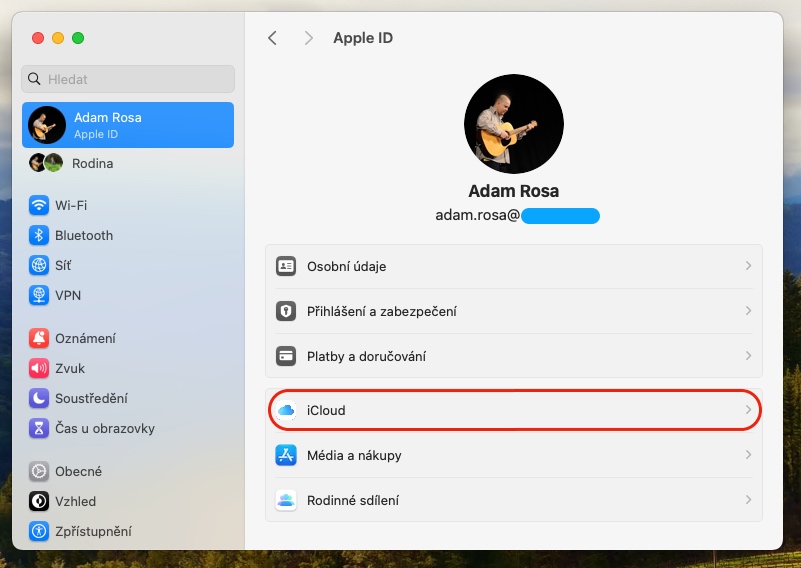Open the Osobní údaje row label
Screen dimensions: 801x568
pos(346,266)
